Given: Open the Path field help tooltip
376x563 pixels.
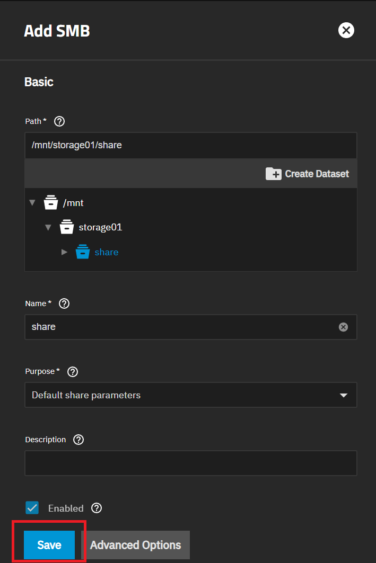Looking at the screenshot, I should coord(59,121).
